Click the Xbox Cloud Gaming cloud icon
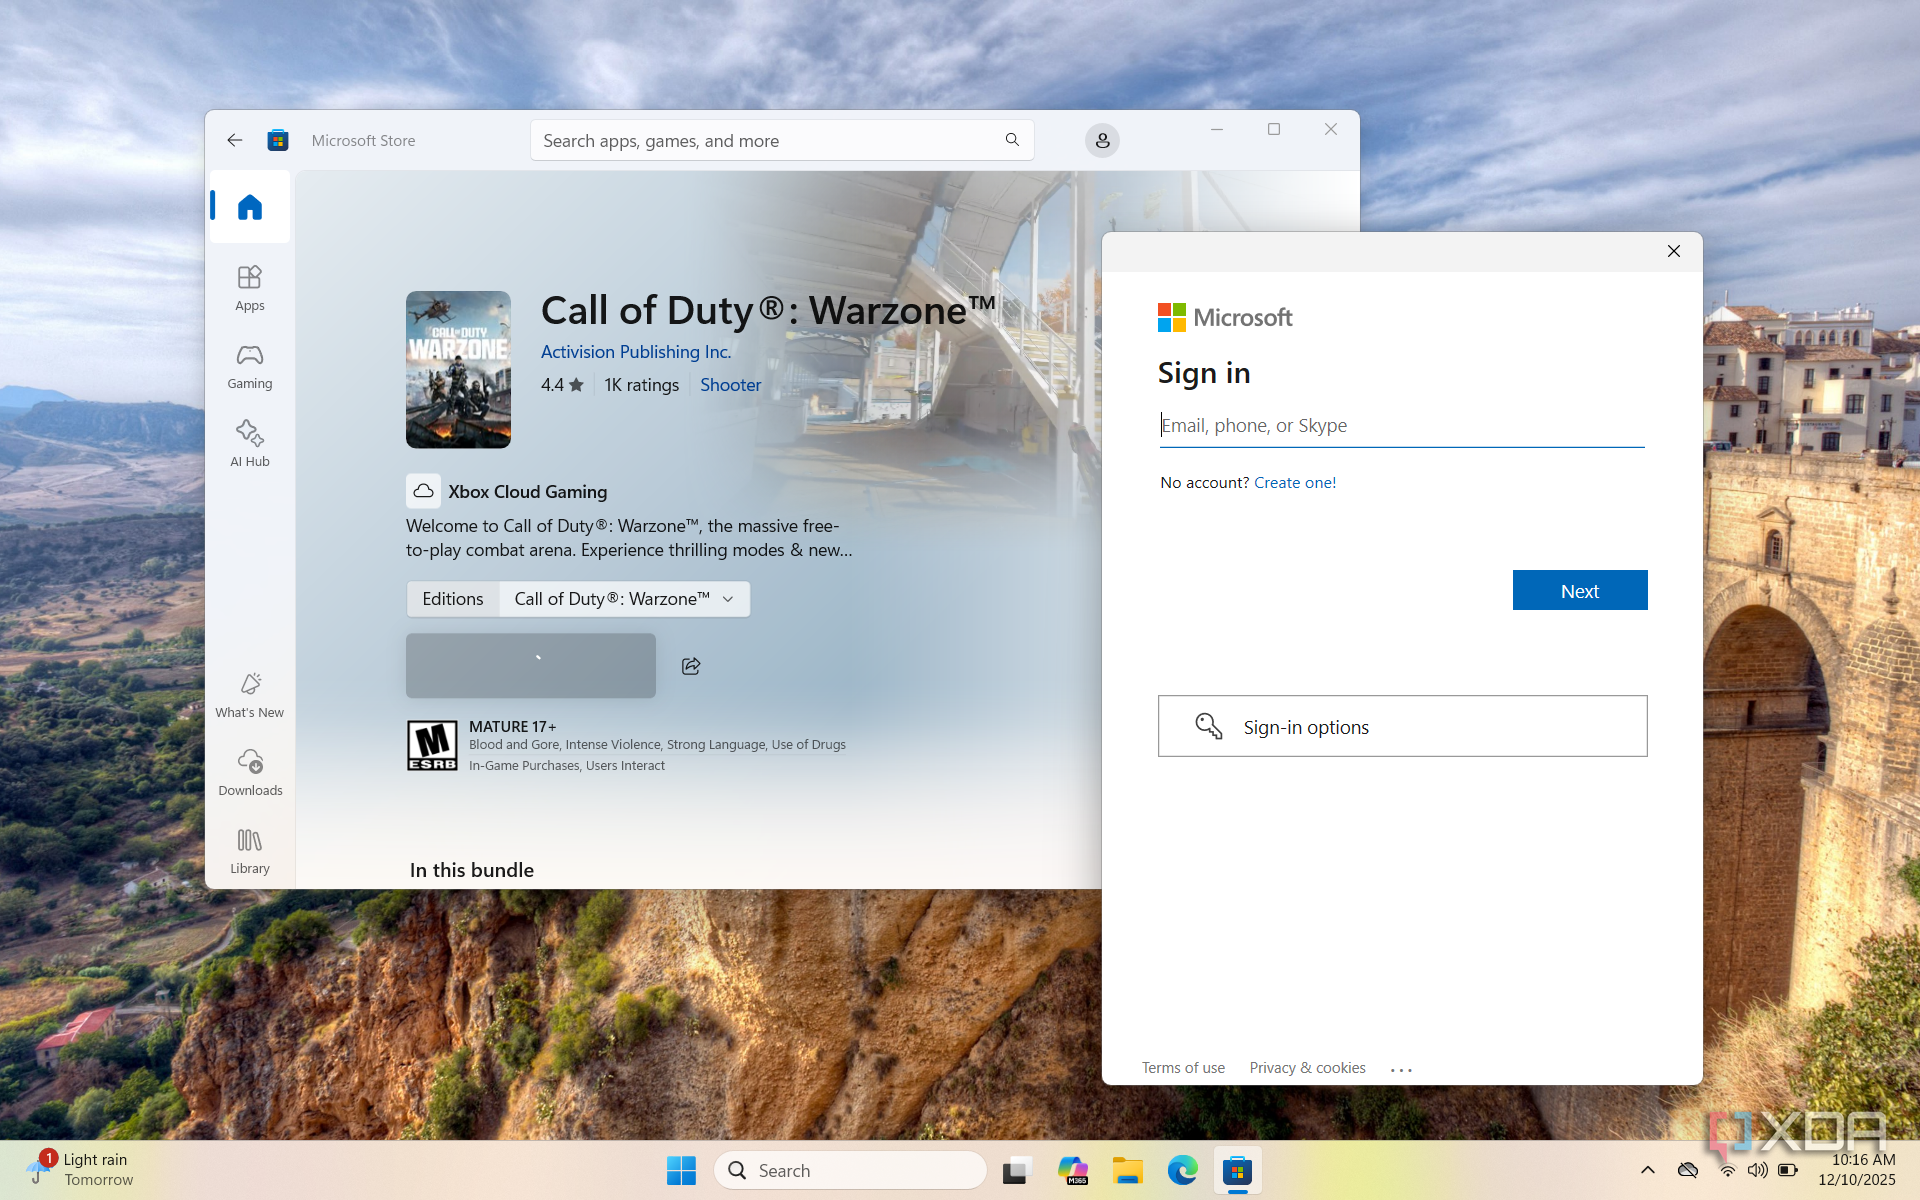1920x1200 pixels. pos(423,491)
